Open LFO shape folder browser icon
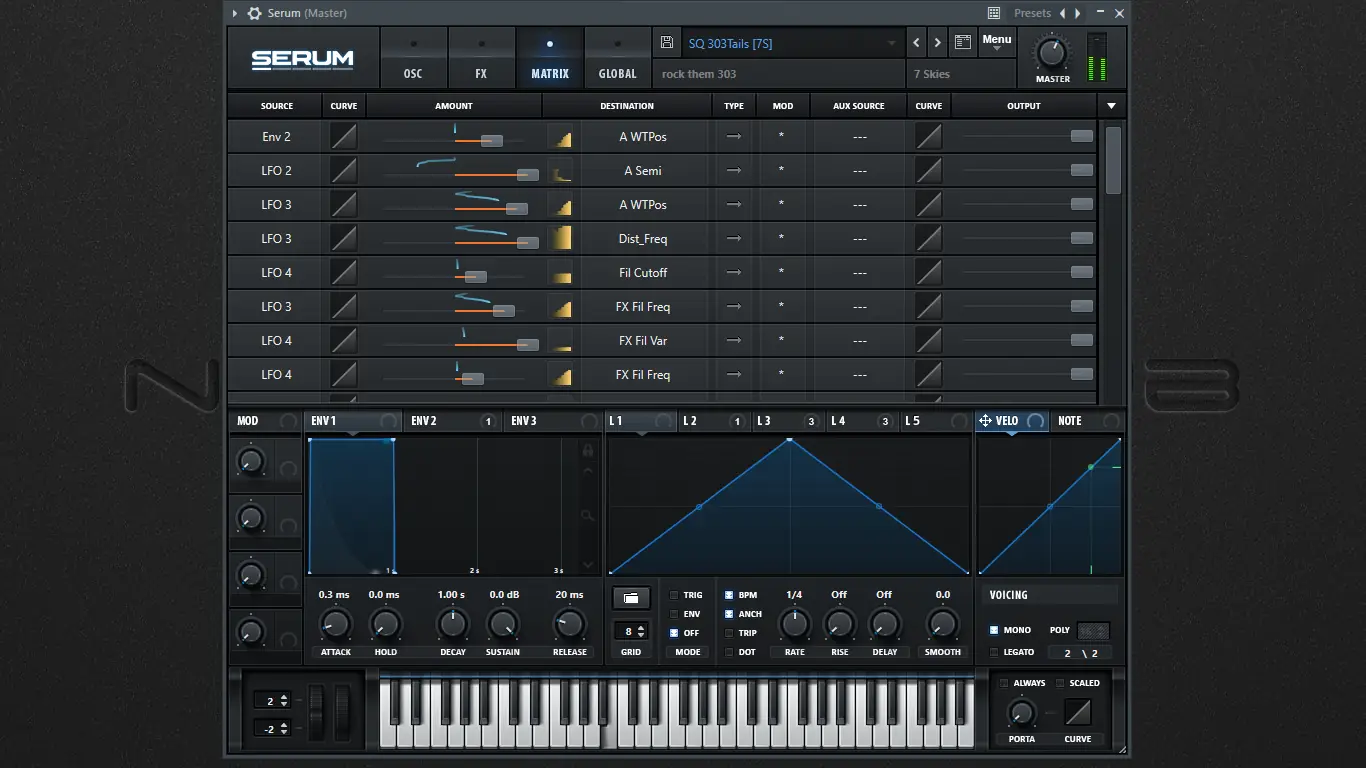This screenshot has height=768, width=1366. pos(631,598)
